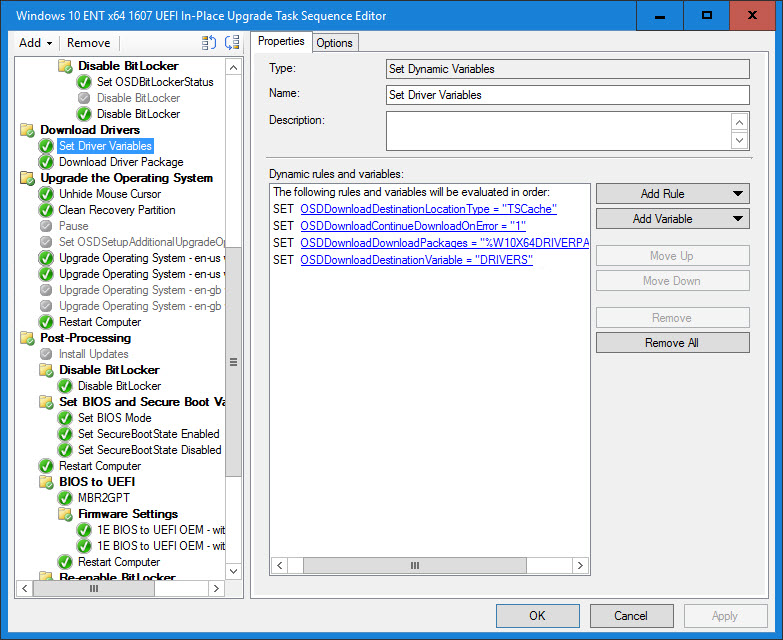Select the Unhide Mouse Cursor step
This screenshot has height=640, width=783.
point(110,194)
